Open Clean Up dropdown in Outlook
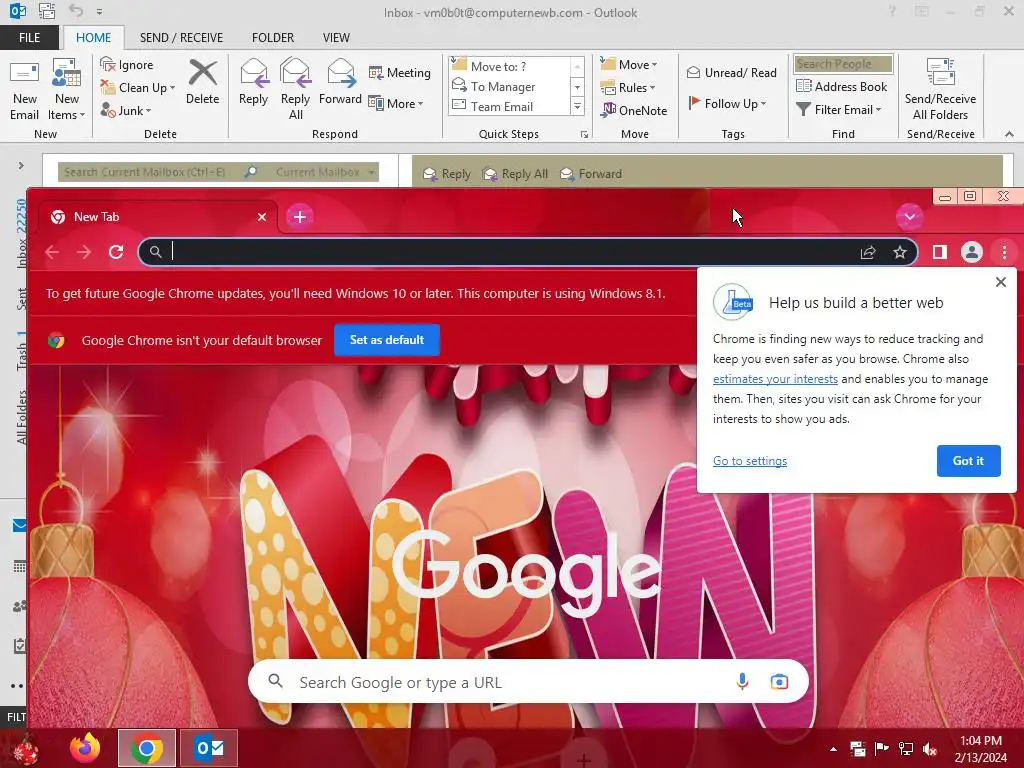The image size is (1024, 768). 138,88
